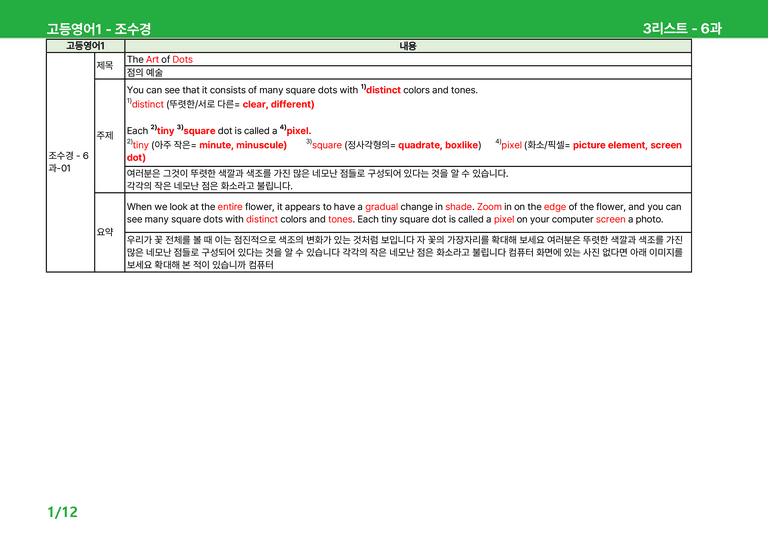Select the 조수경 - 6과-01 cell
This screenshot has width=768, height=543.
coord(71,162)
